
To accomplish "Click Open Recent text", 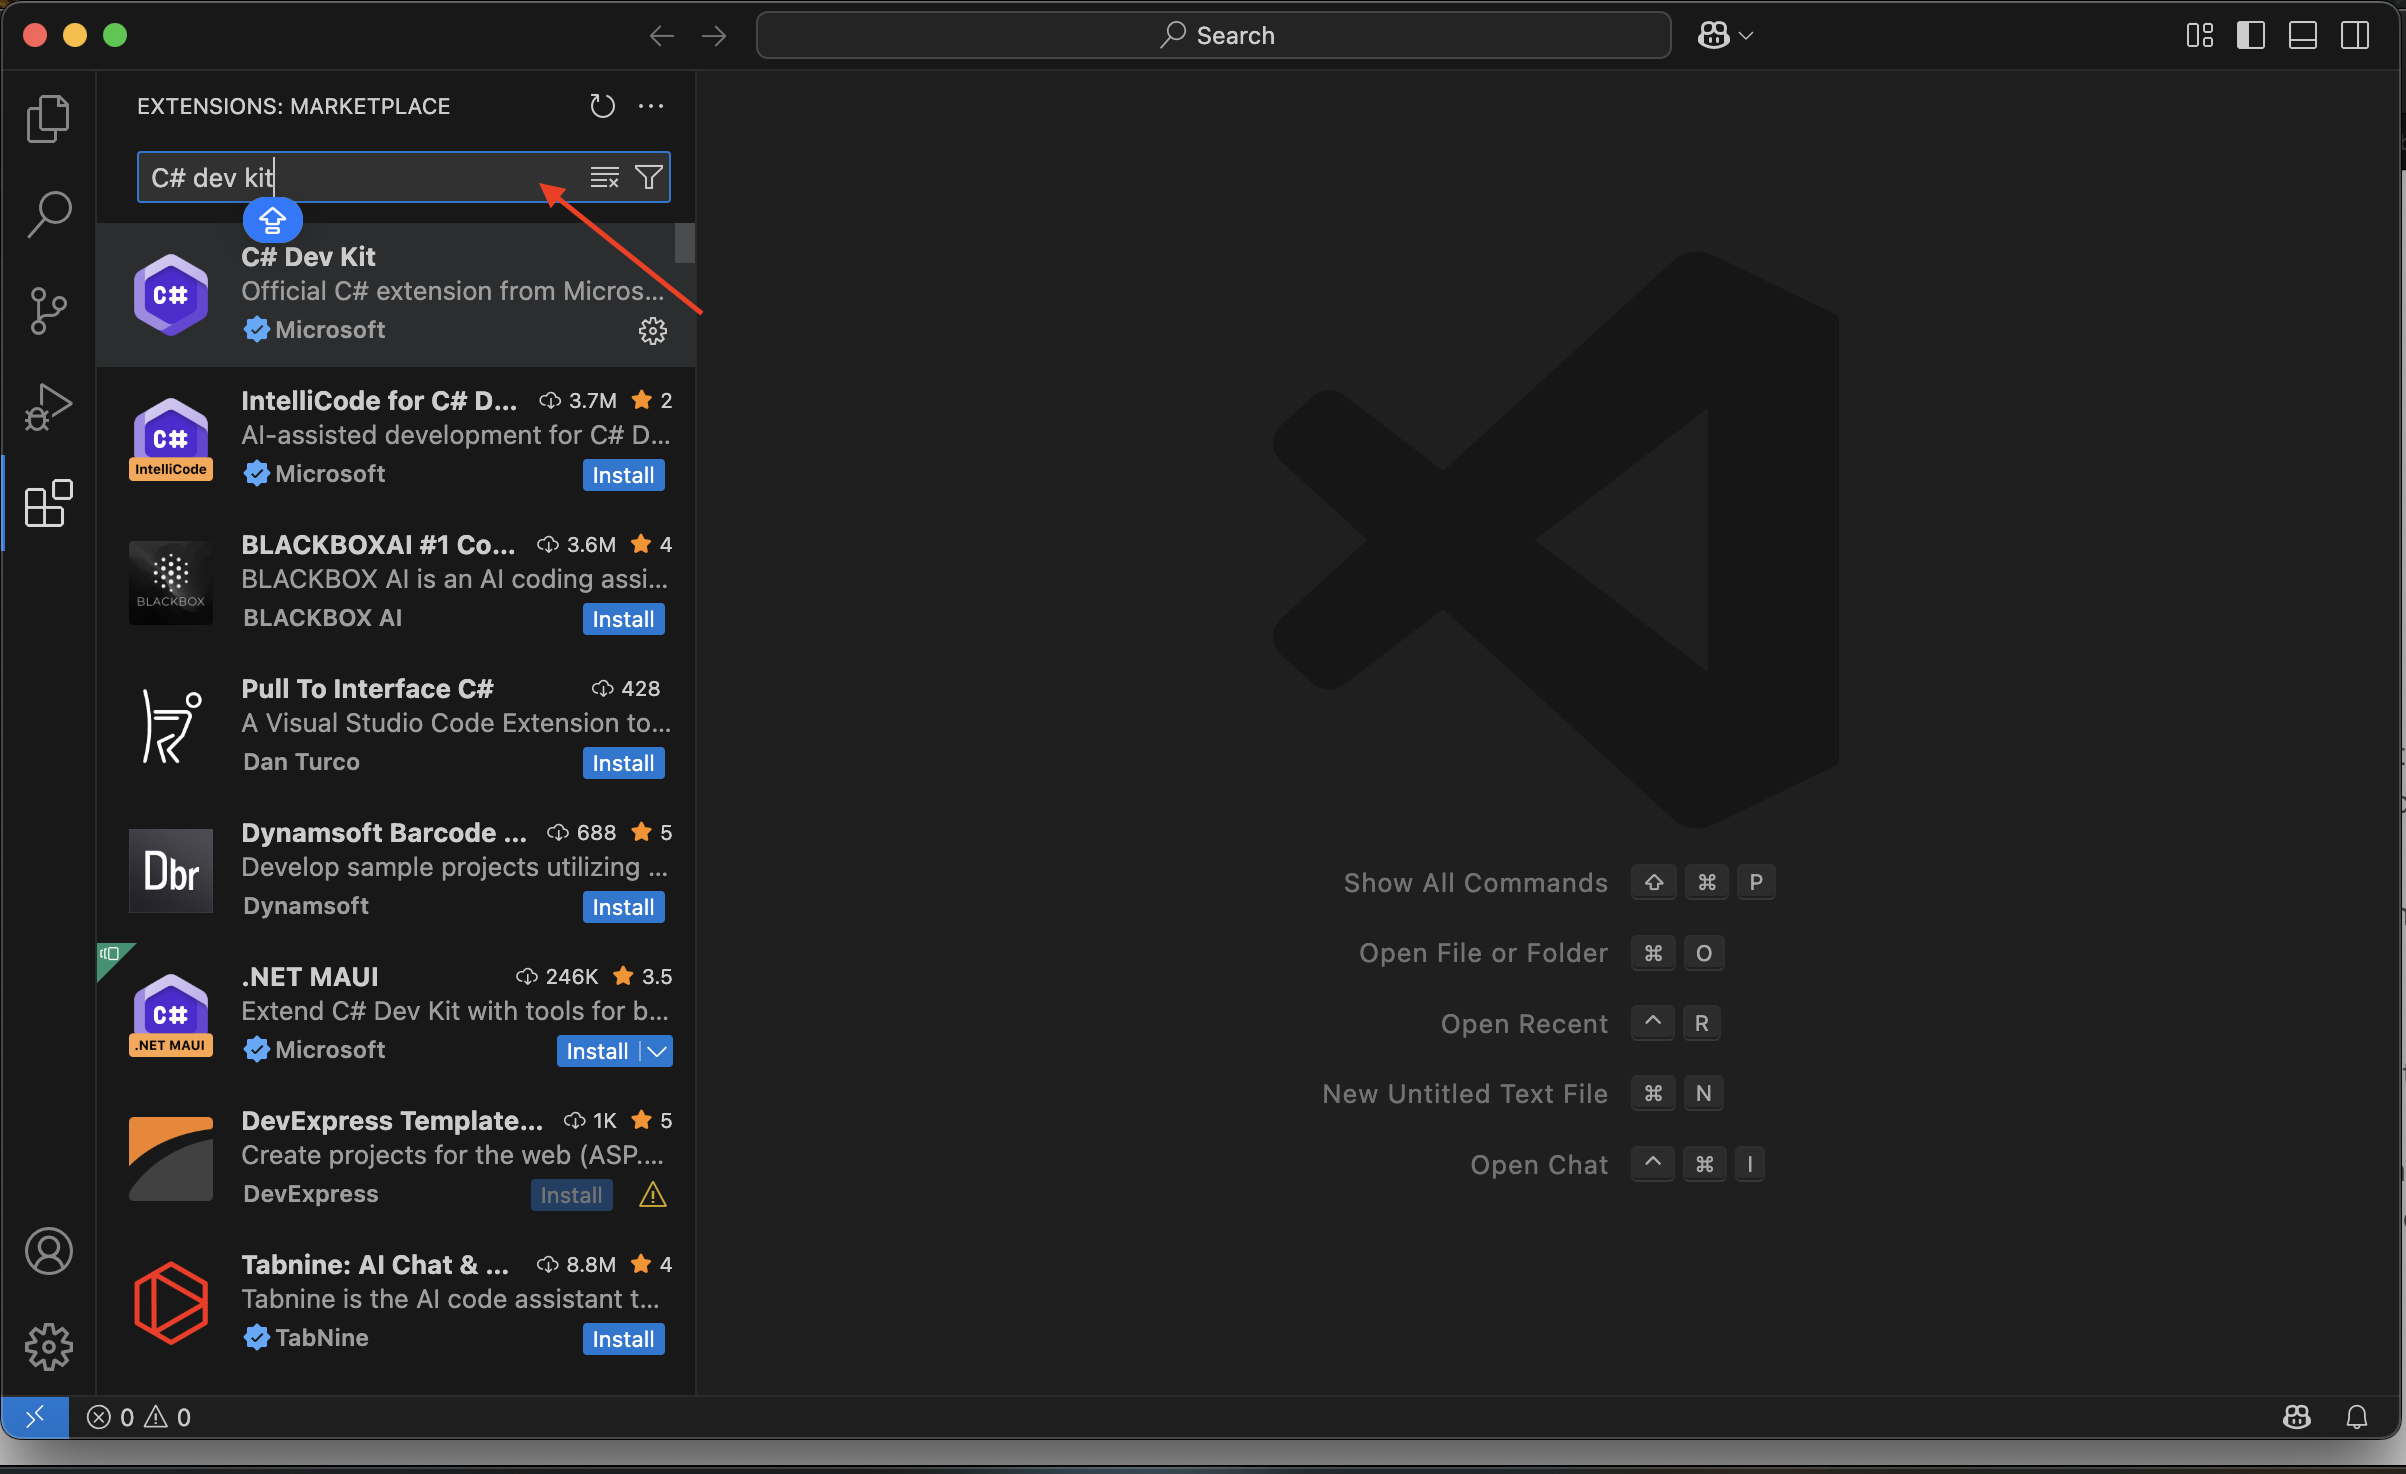I will [x=1524, y=1024].
